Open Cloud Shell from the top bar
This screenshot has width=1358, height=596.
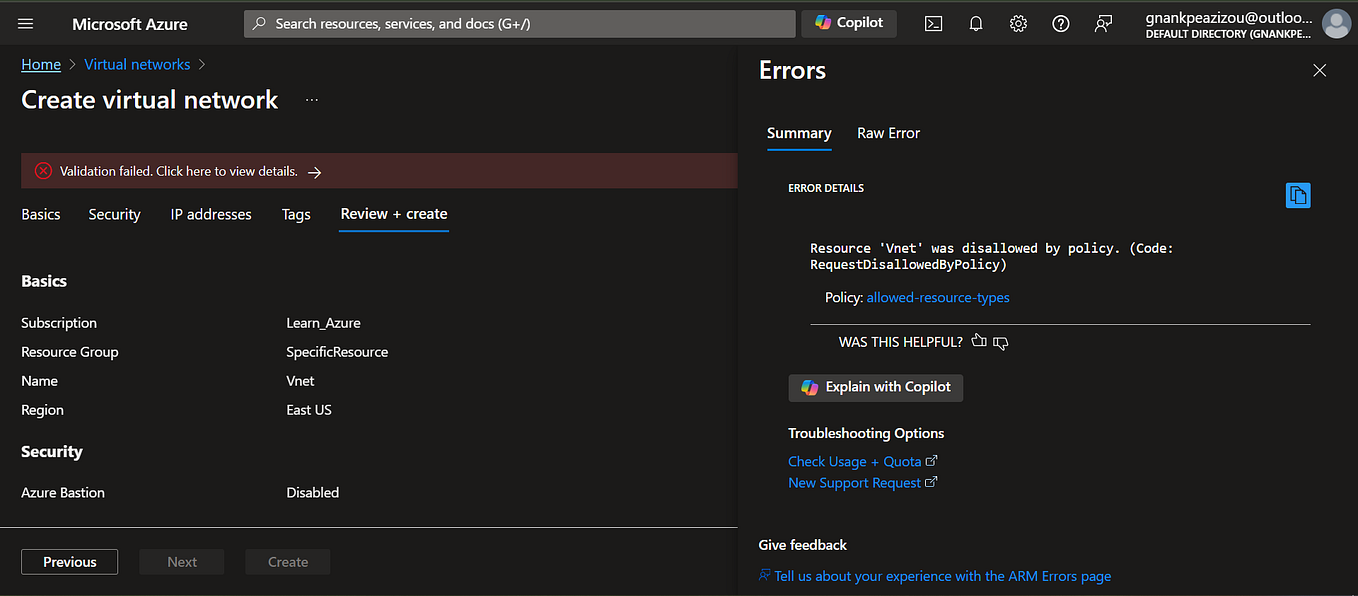click(x=933, y=23)
